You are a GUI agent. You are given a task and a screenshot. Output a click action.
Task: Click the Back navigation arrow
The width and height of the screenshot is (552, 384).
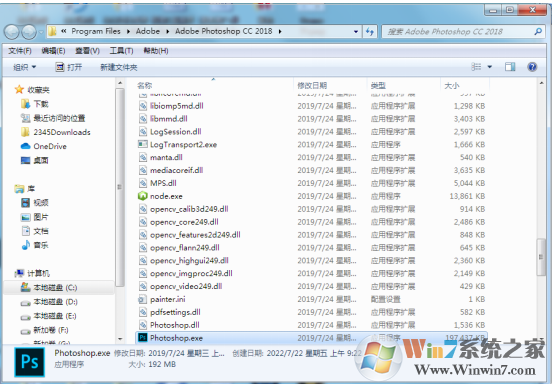click(12, 32)
